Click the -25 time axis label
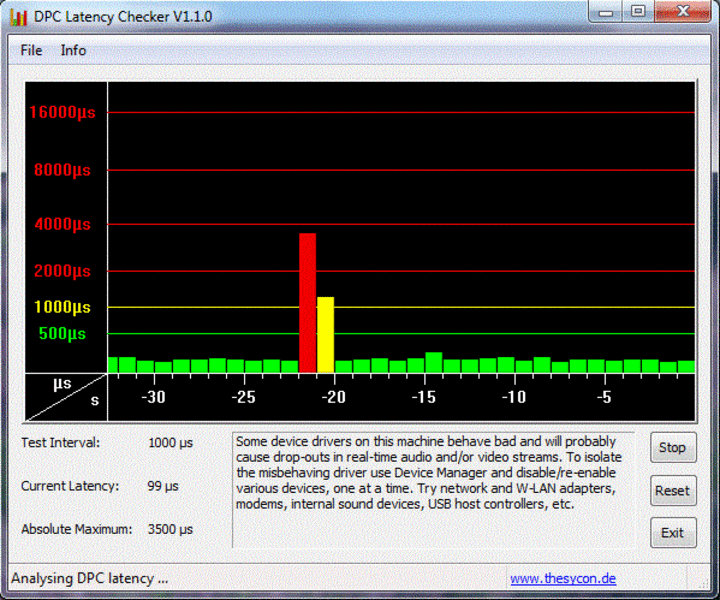 243,397
